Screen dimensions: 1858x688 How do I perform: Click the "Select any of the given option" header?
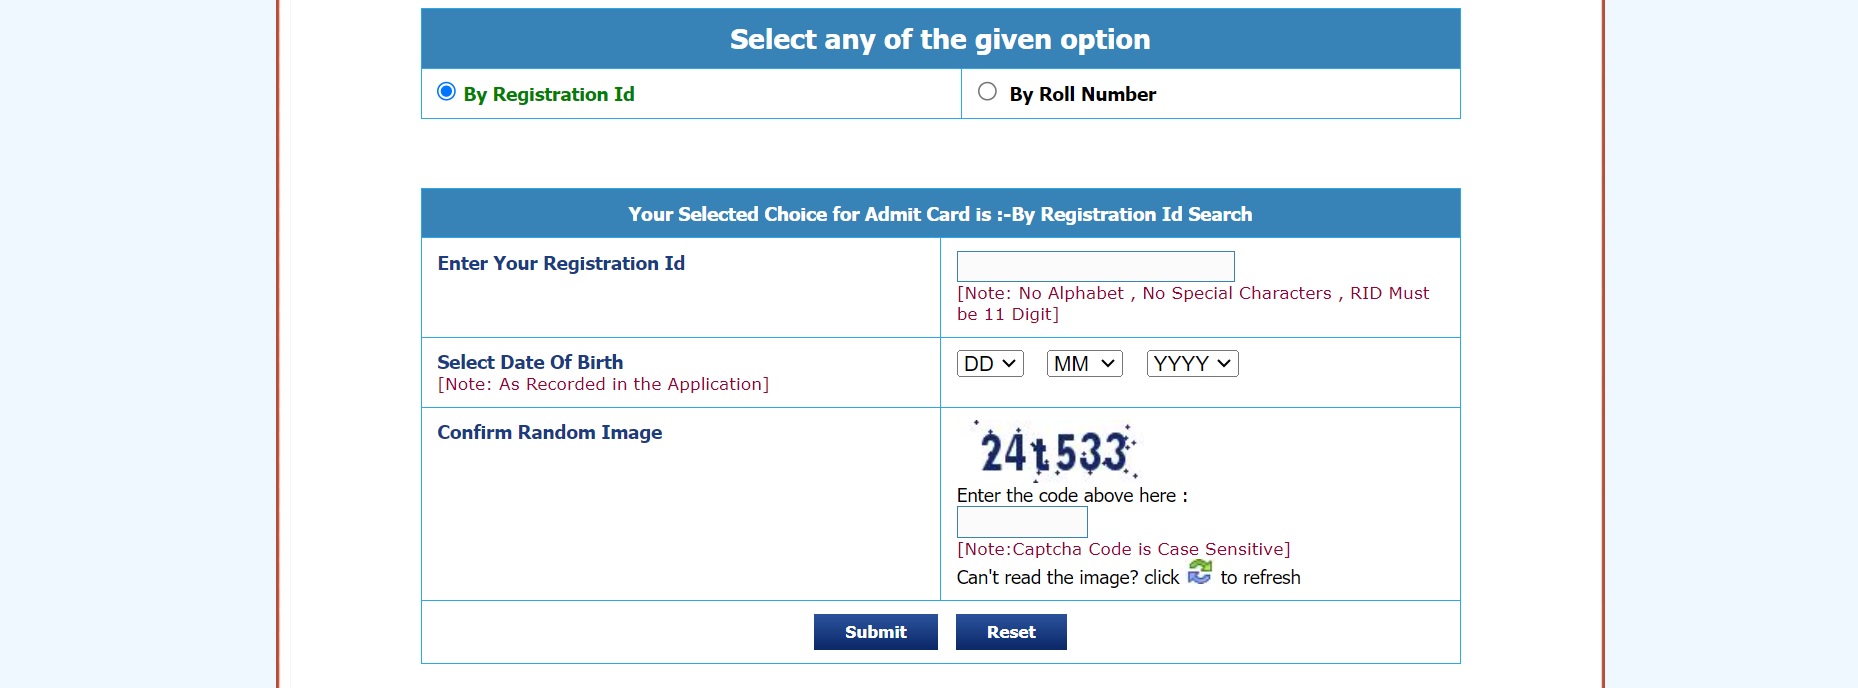coord(940,39)
